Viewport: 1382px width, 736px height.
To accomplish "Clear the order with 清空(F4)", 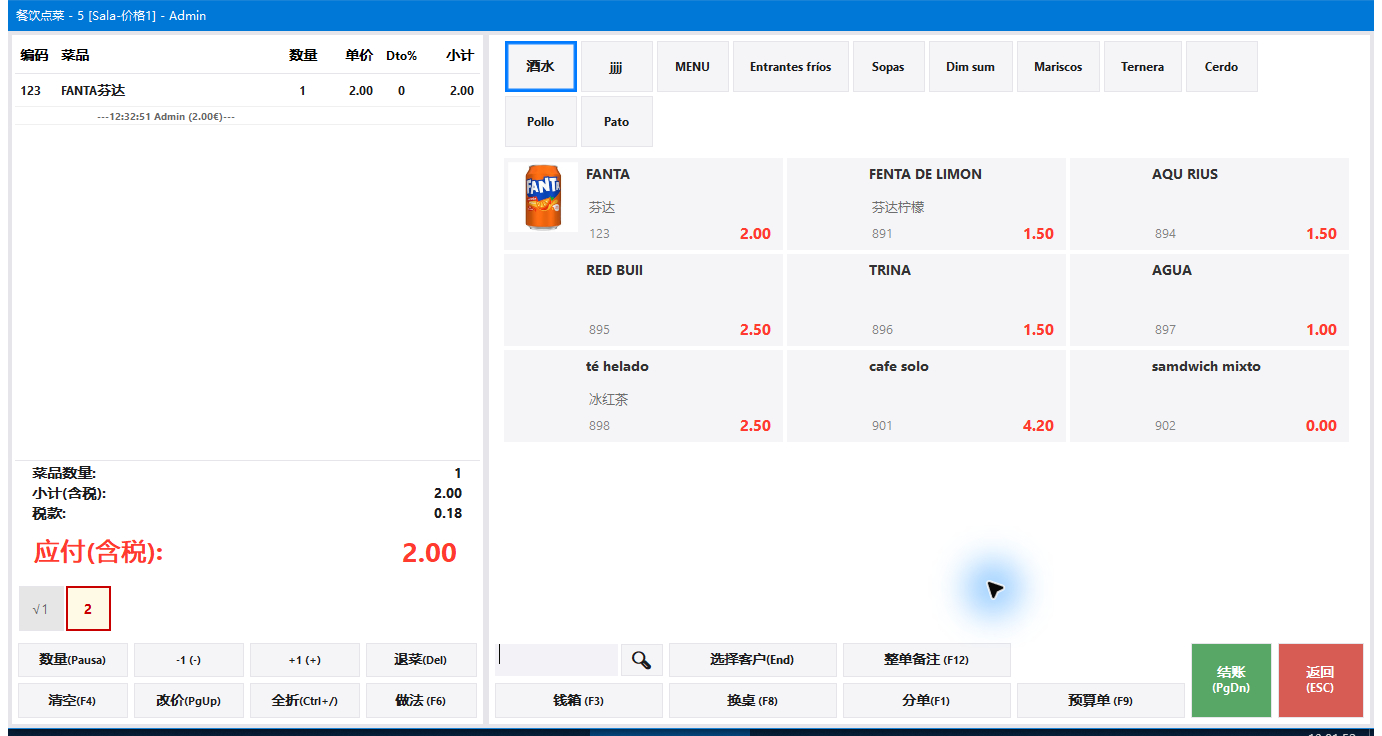I will coord(73,701).
